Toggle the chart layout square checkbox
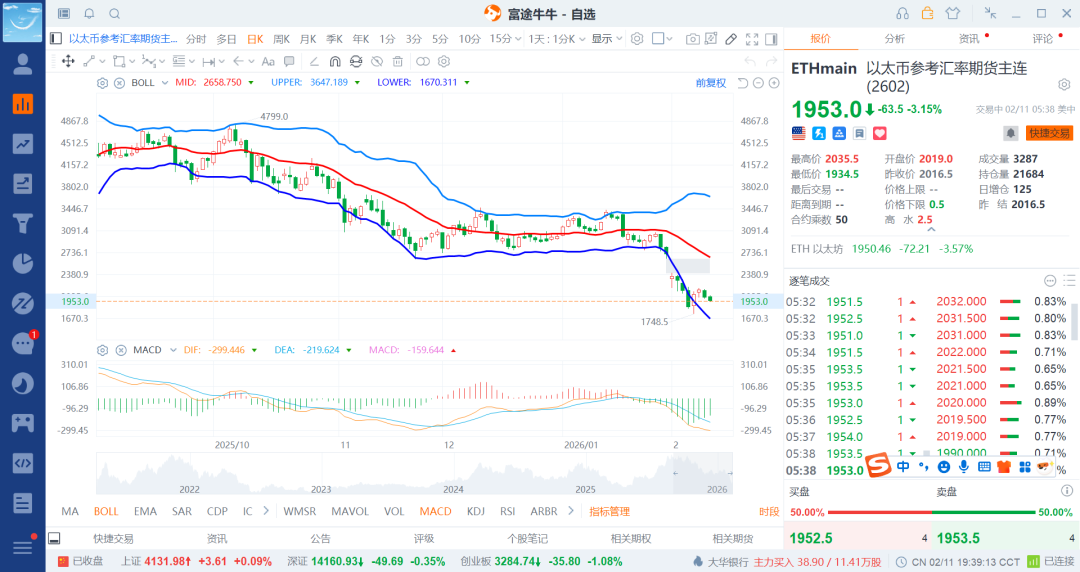Screen dimensions: 1080x572 point(657,39)
